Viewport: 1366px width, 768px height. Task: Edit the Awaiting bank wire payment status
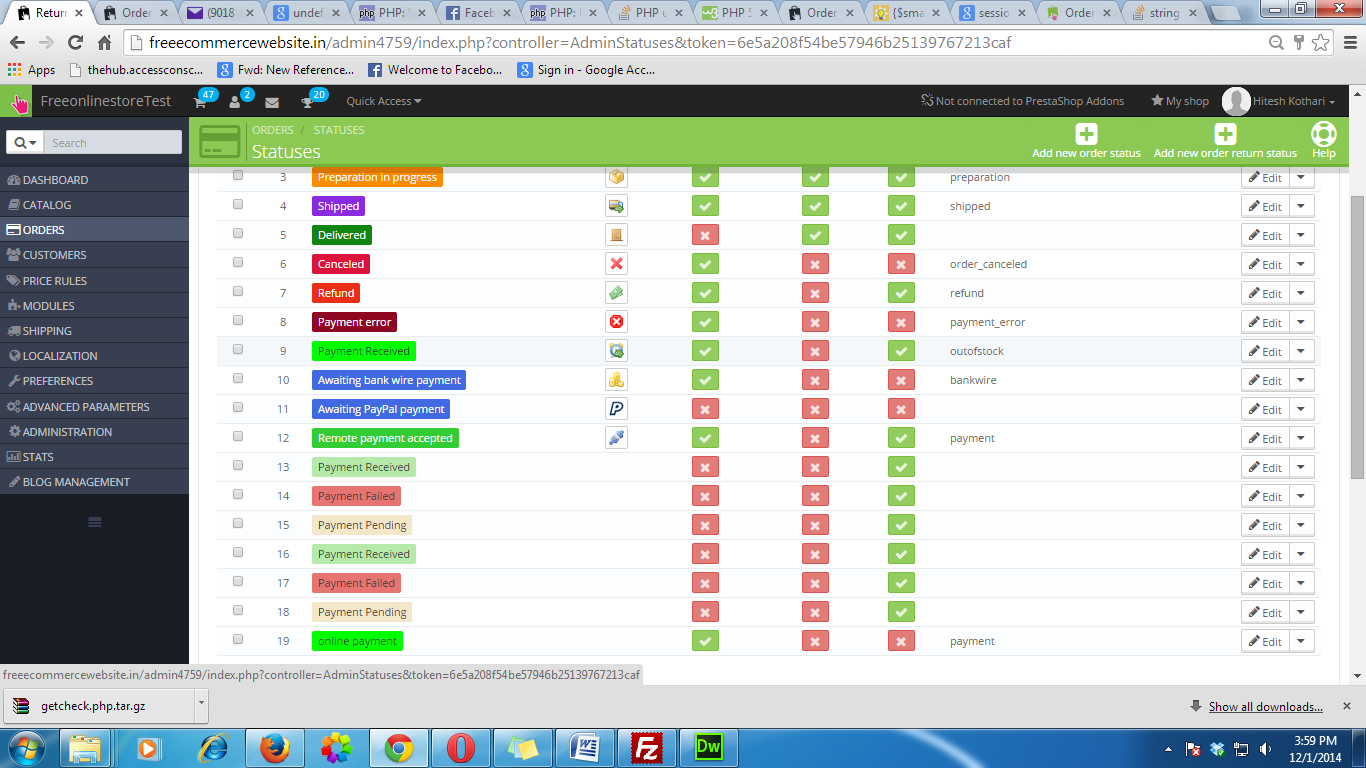pos(1265,380)
